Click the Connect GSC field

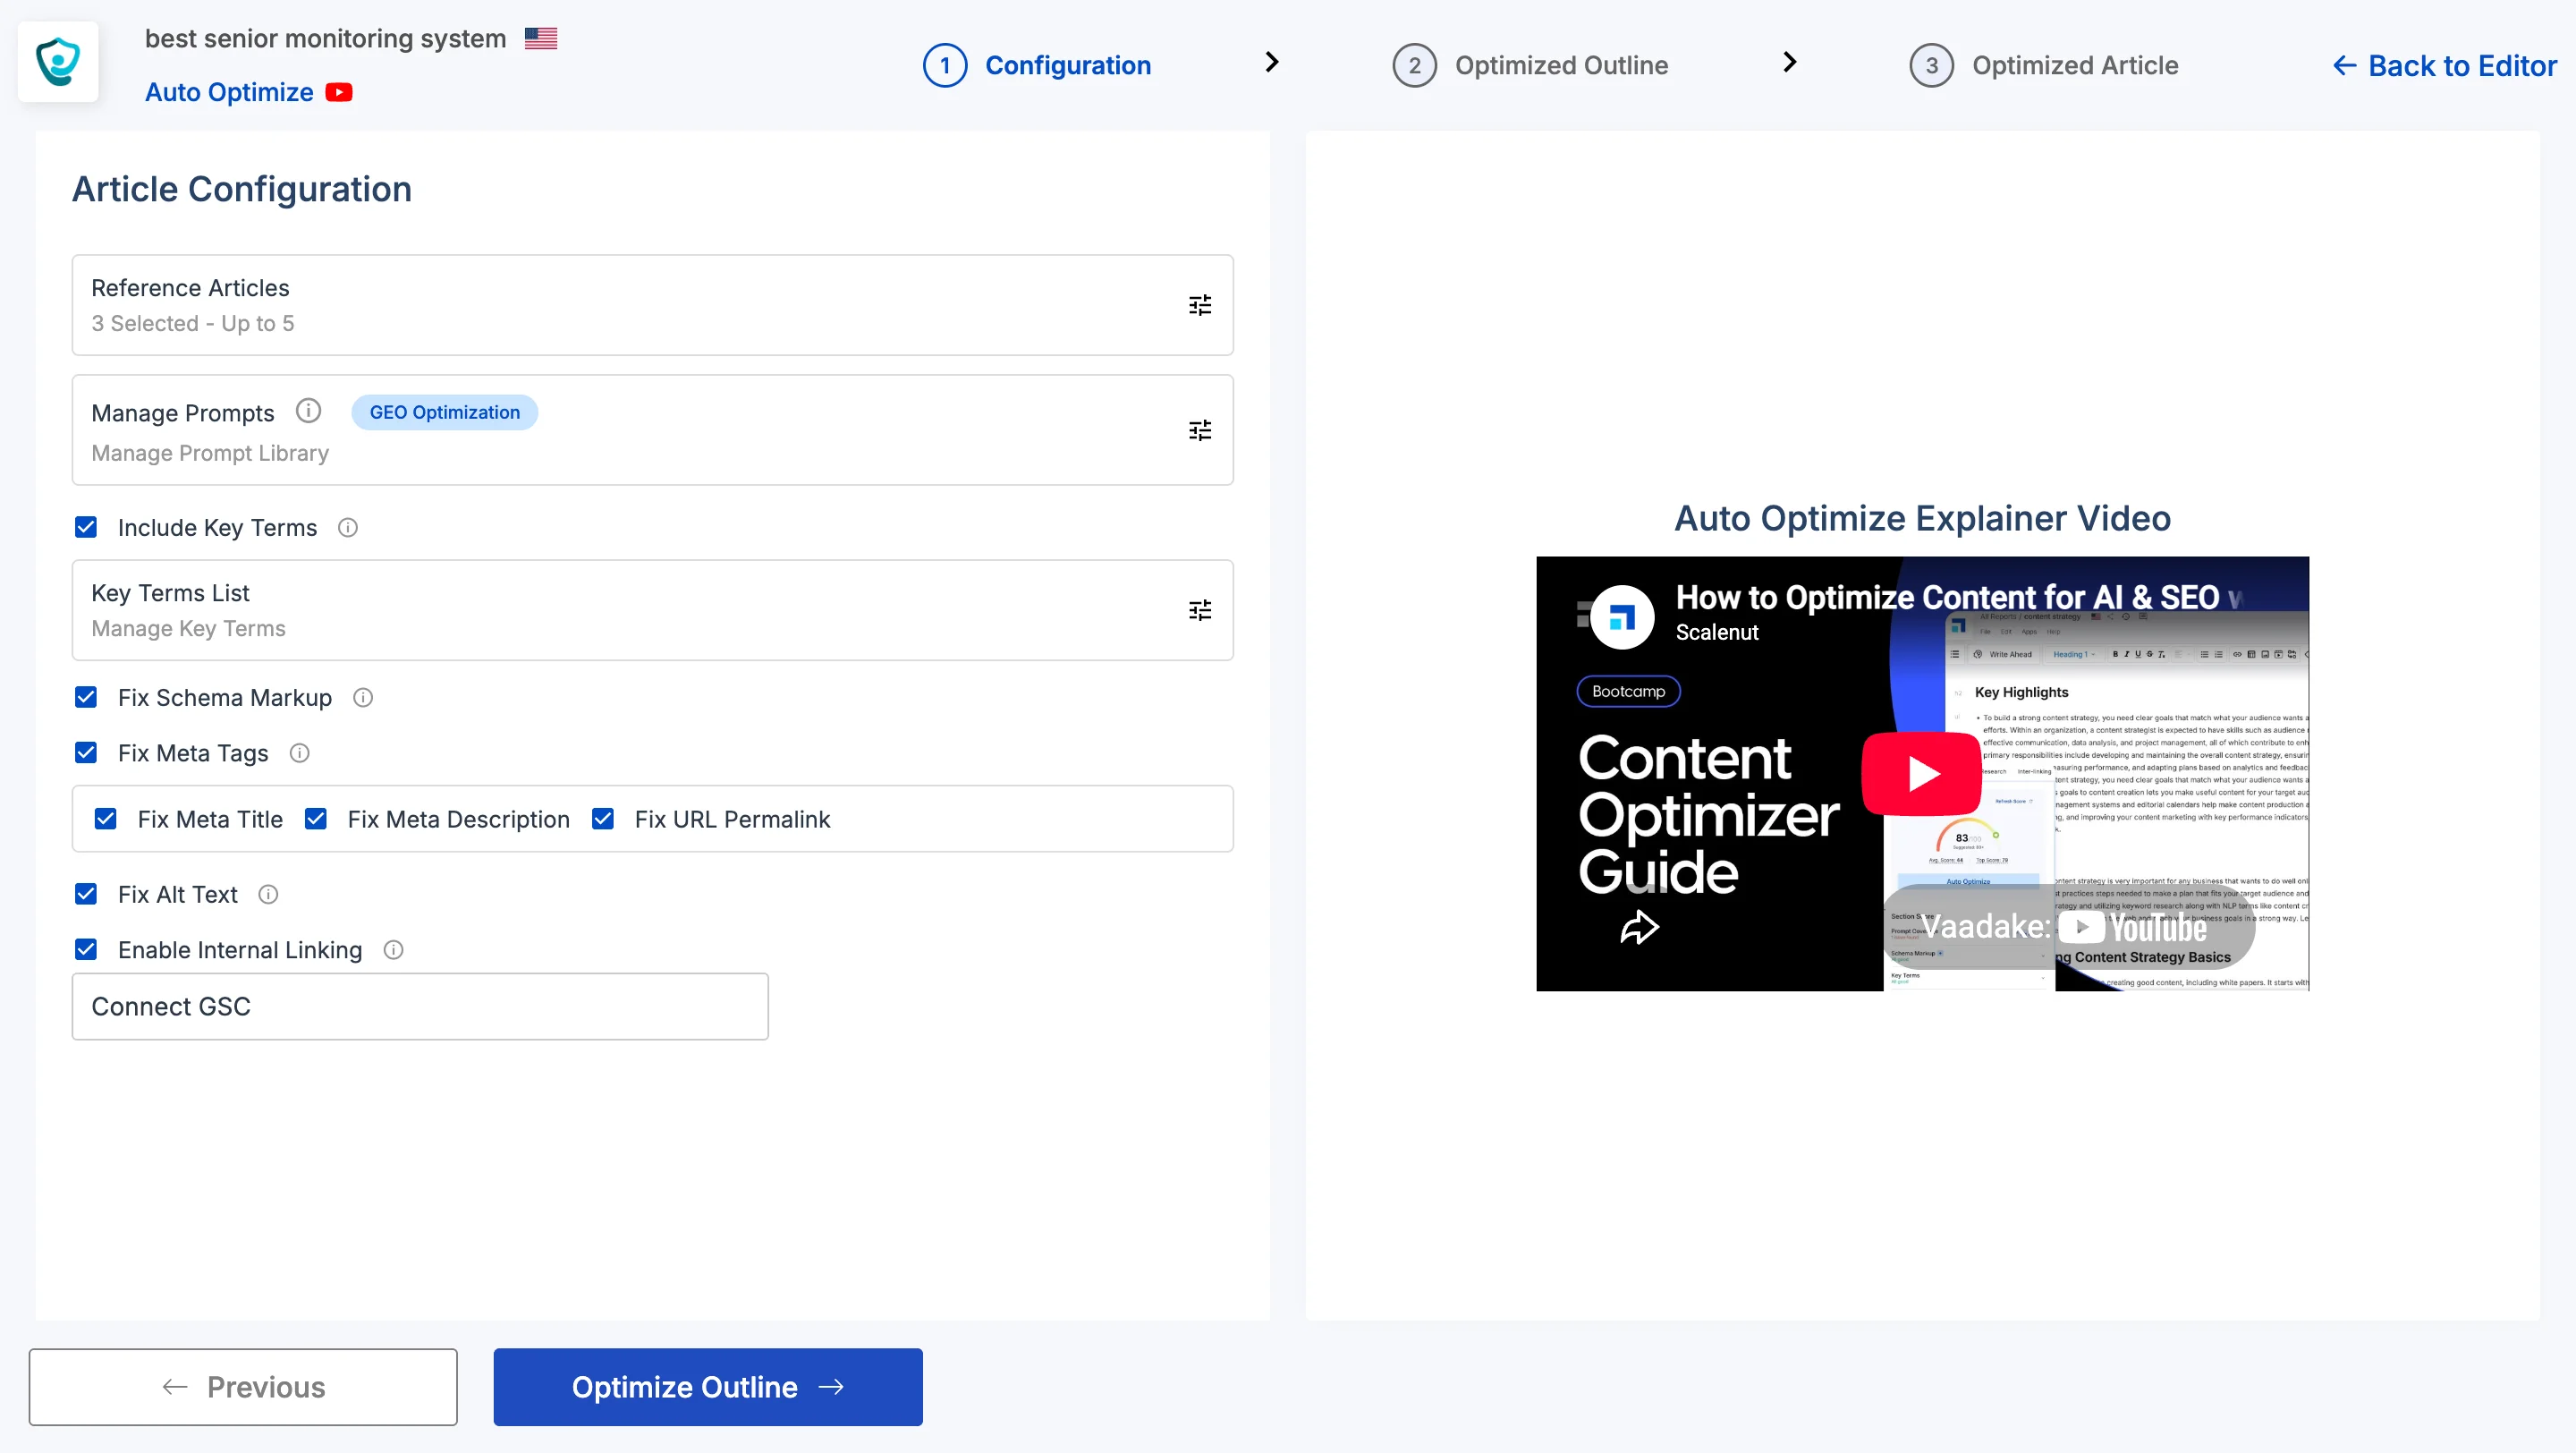pyautogui.click(x=420, y=1006)
